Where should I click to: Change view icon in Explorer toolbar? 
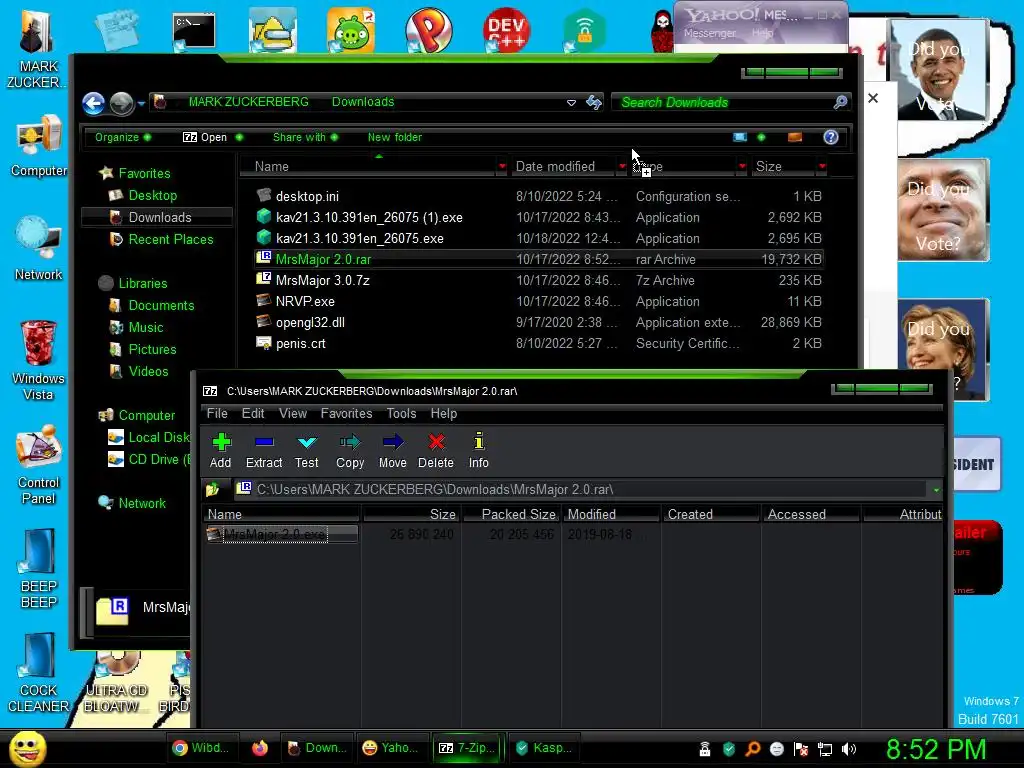pyautogui.click(x=740, y=137)
